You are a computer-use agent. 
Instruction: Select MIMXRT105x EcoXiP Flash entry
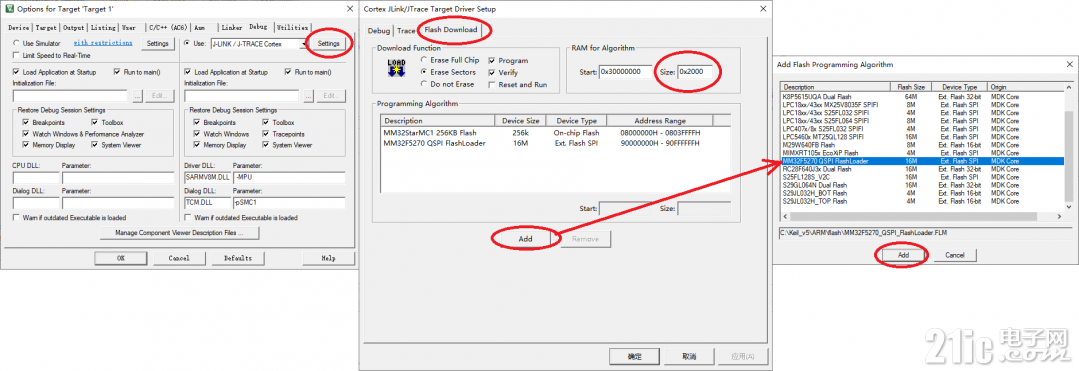tap(922, 153)
